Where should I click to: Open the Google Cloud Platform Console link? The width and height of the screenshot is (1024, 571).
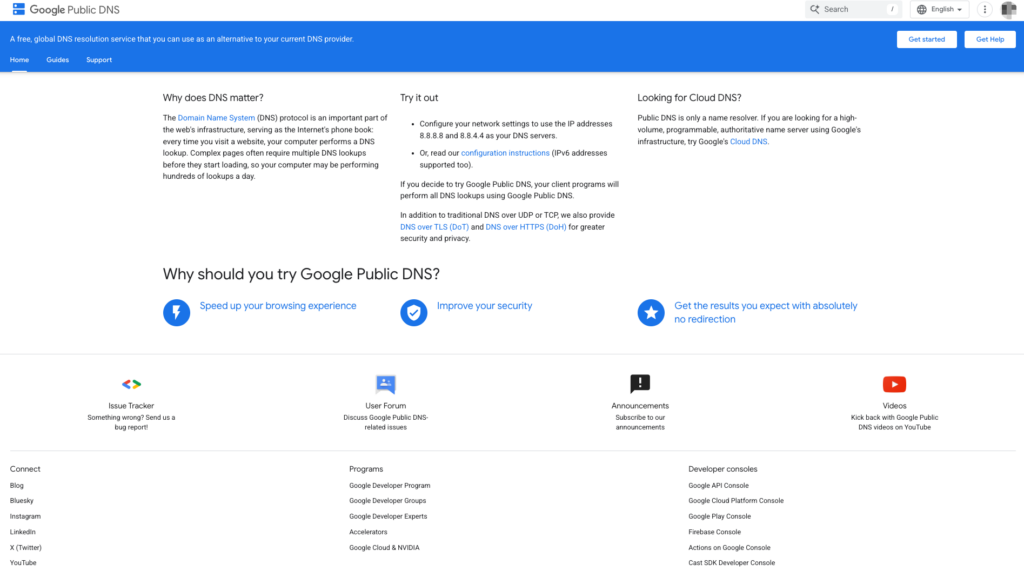735,500
